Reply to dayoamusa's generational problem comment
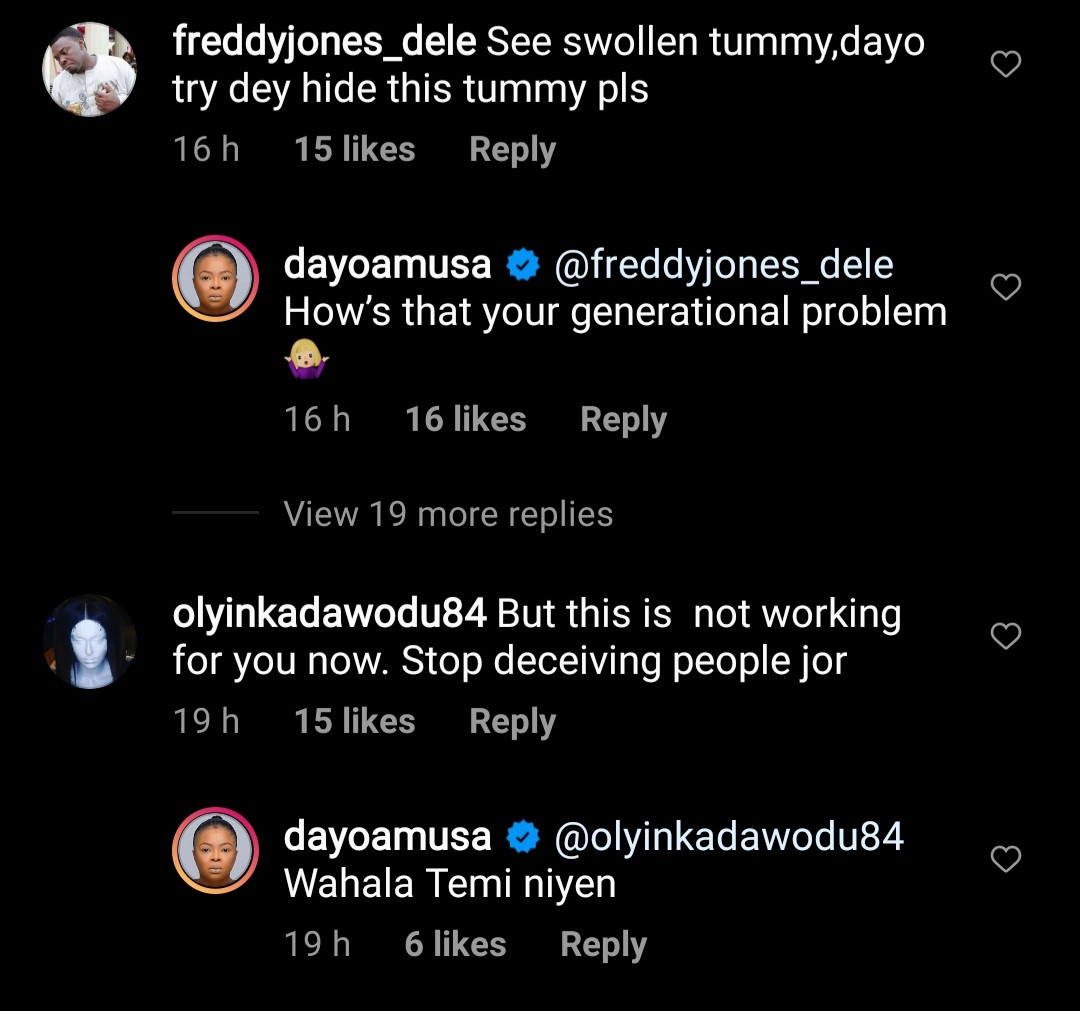Viewport: 1080px width, 1011px height. pos(623,419)
